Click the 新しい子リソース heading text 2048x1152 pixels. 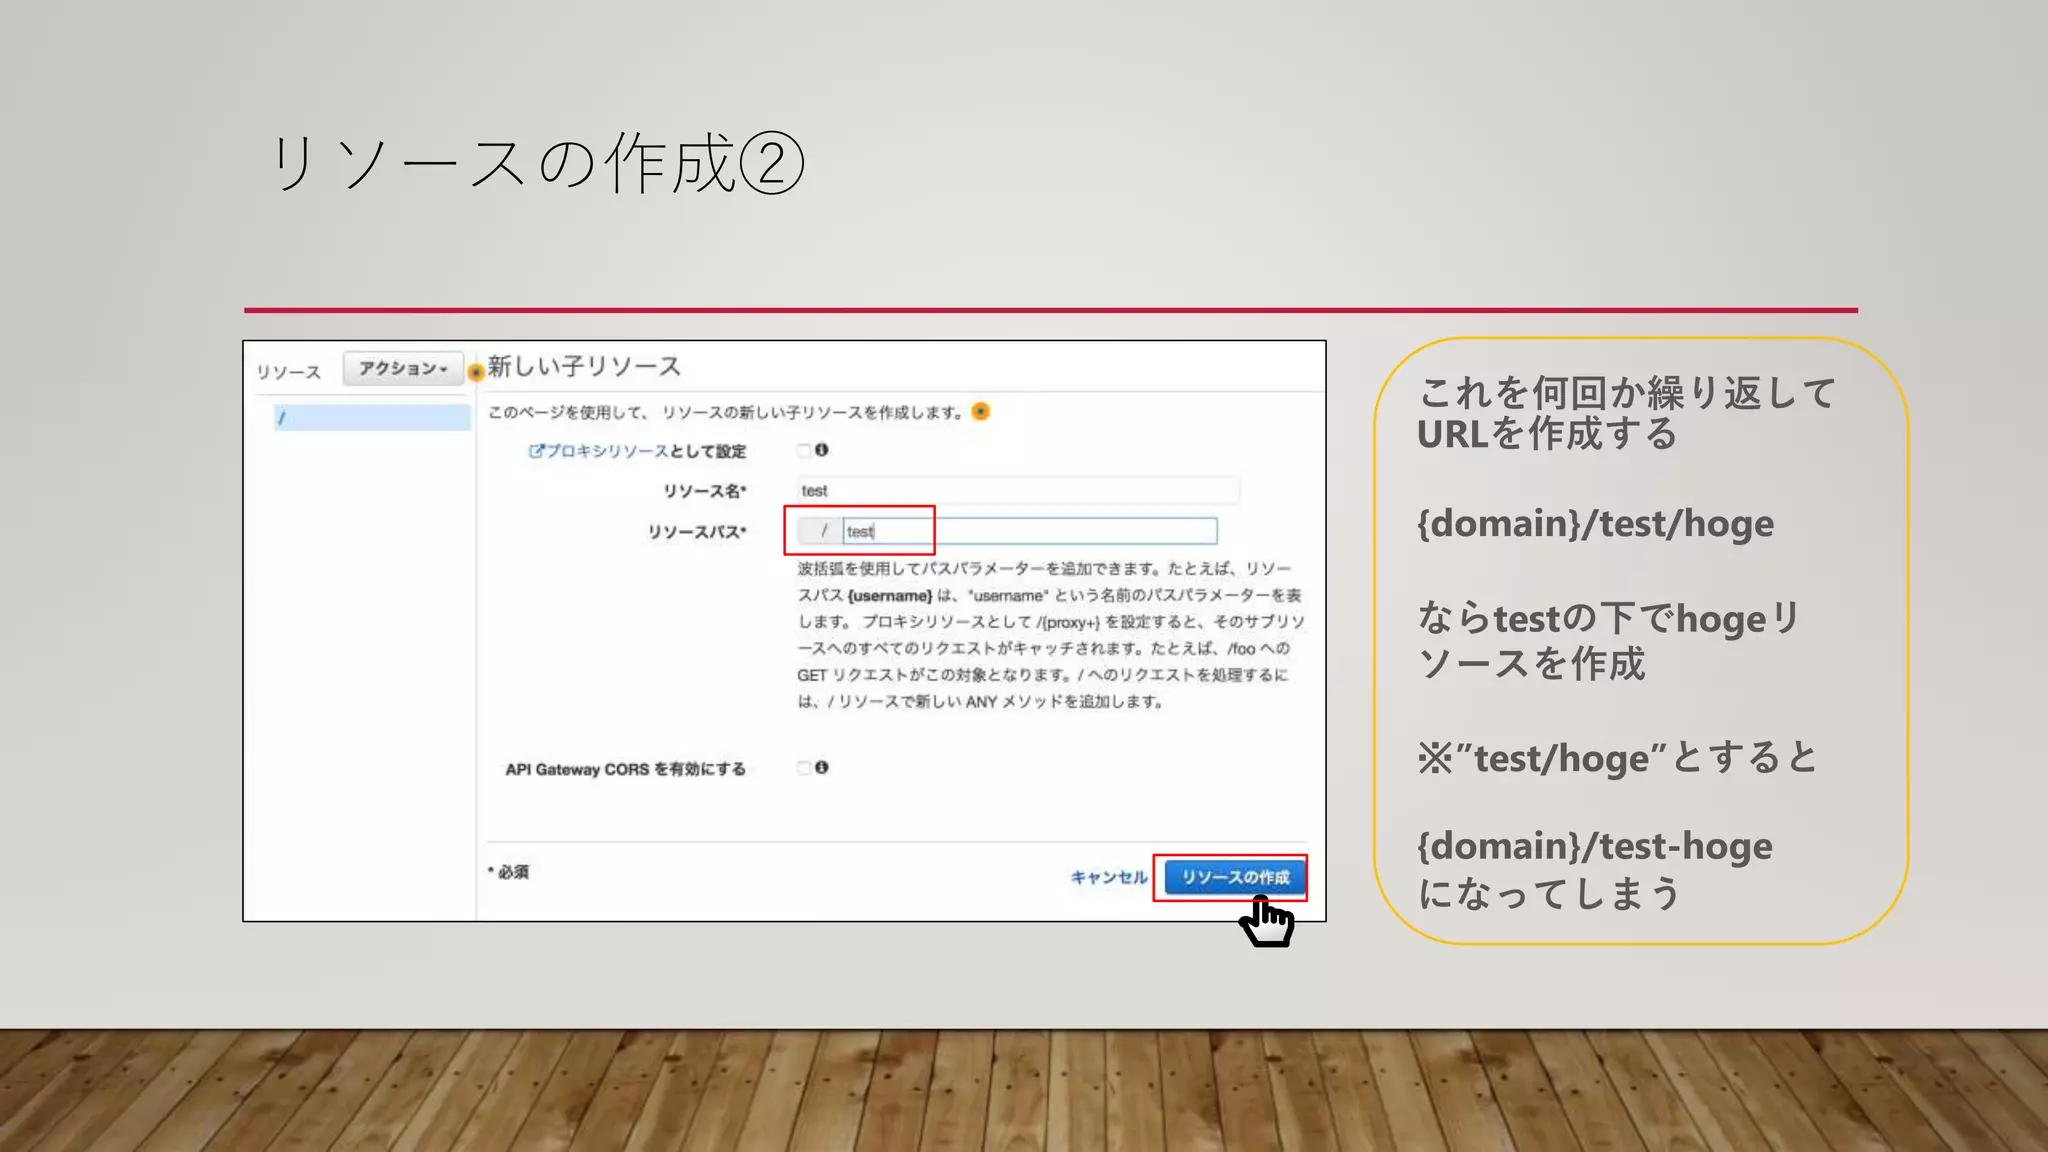point(585,366)
